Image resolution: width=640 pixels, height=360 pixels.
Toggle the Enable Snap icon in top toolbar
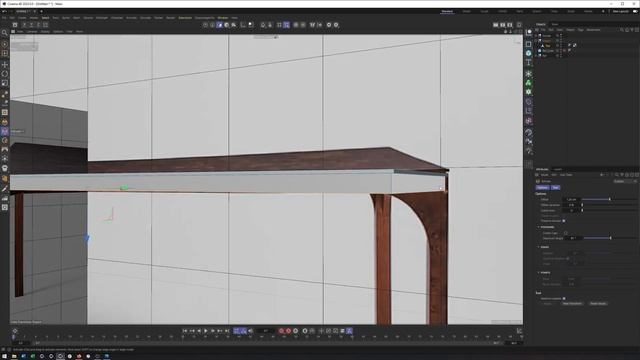[x=263, y=25]
